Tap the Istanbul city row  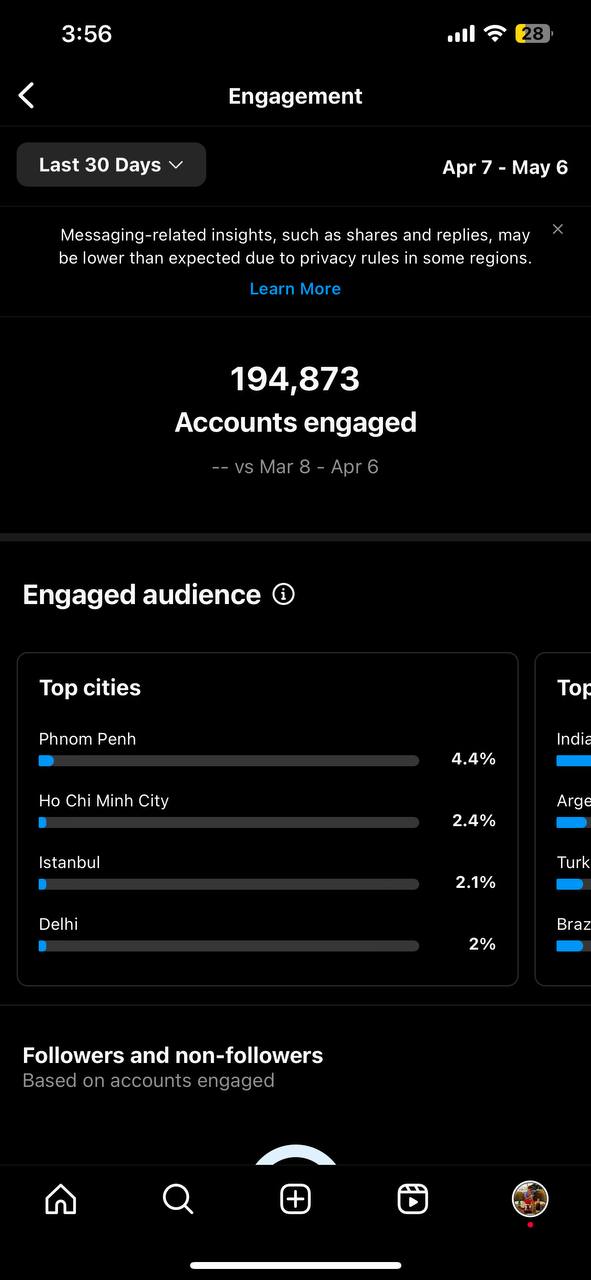267,872
